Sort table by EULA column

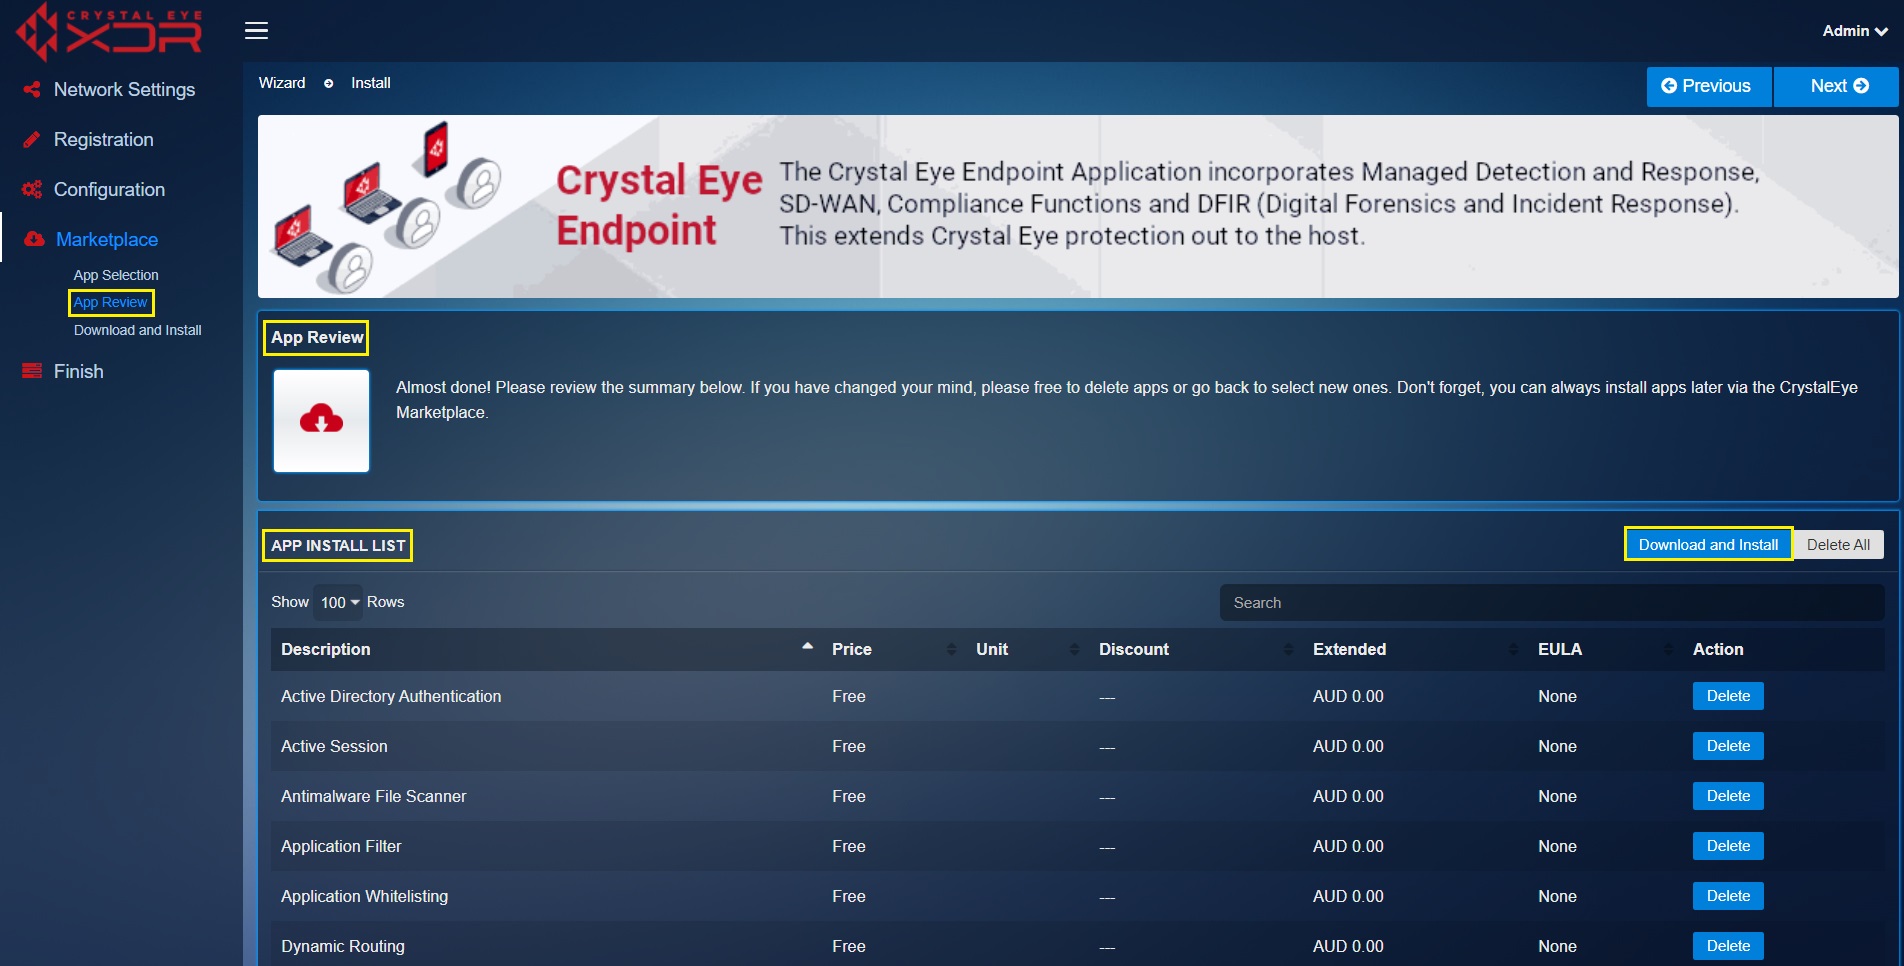(x=1667, y=649)
